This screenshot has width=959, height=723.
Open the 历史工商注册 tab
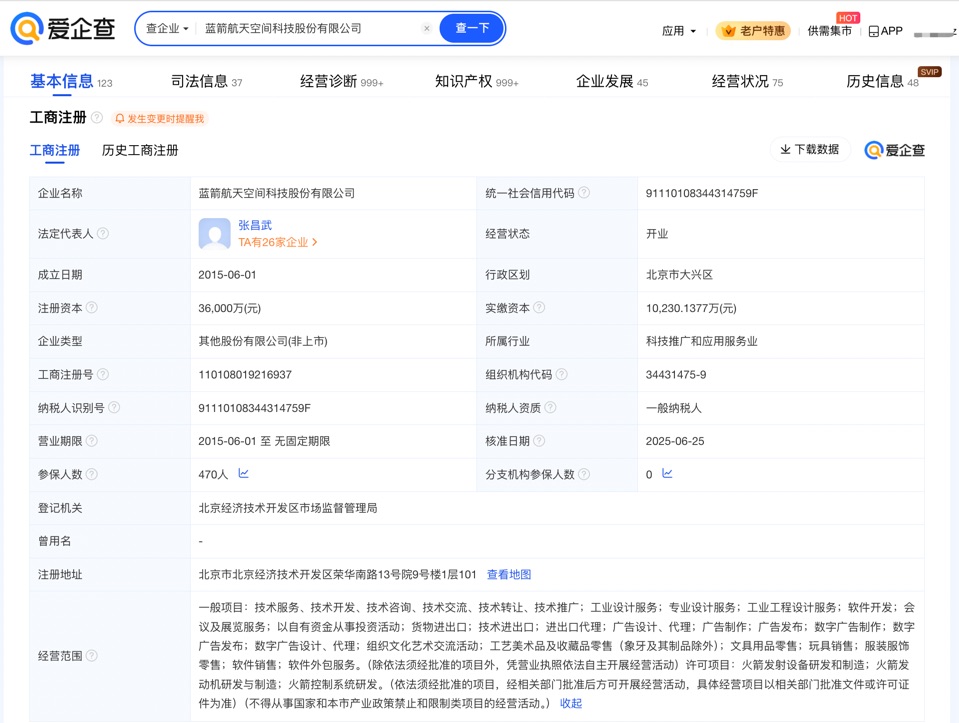[x=139, y=150]
